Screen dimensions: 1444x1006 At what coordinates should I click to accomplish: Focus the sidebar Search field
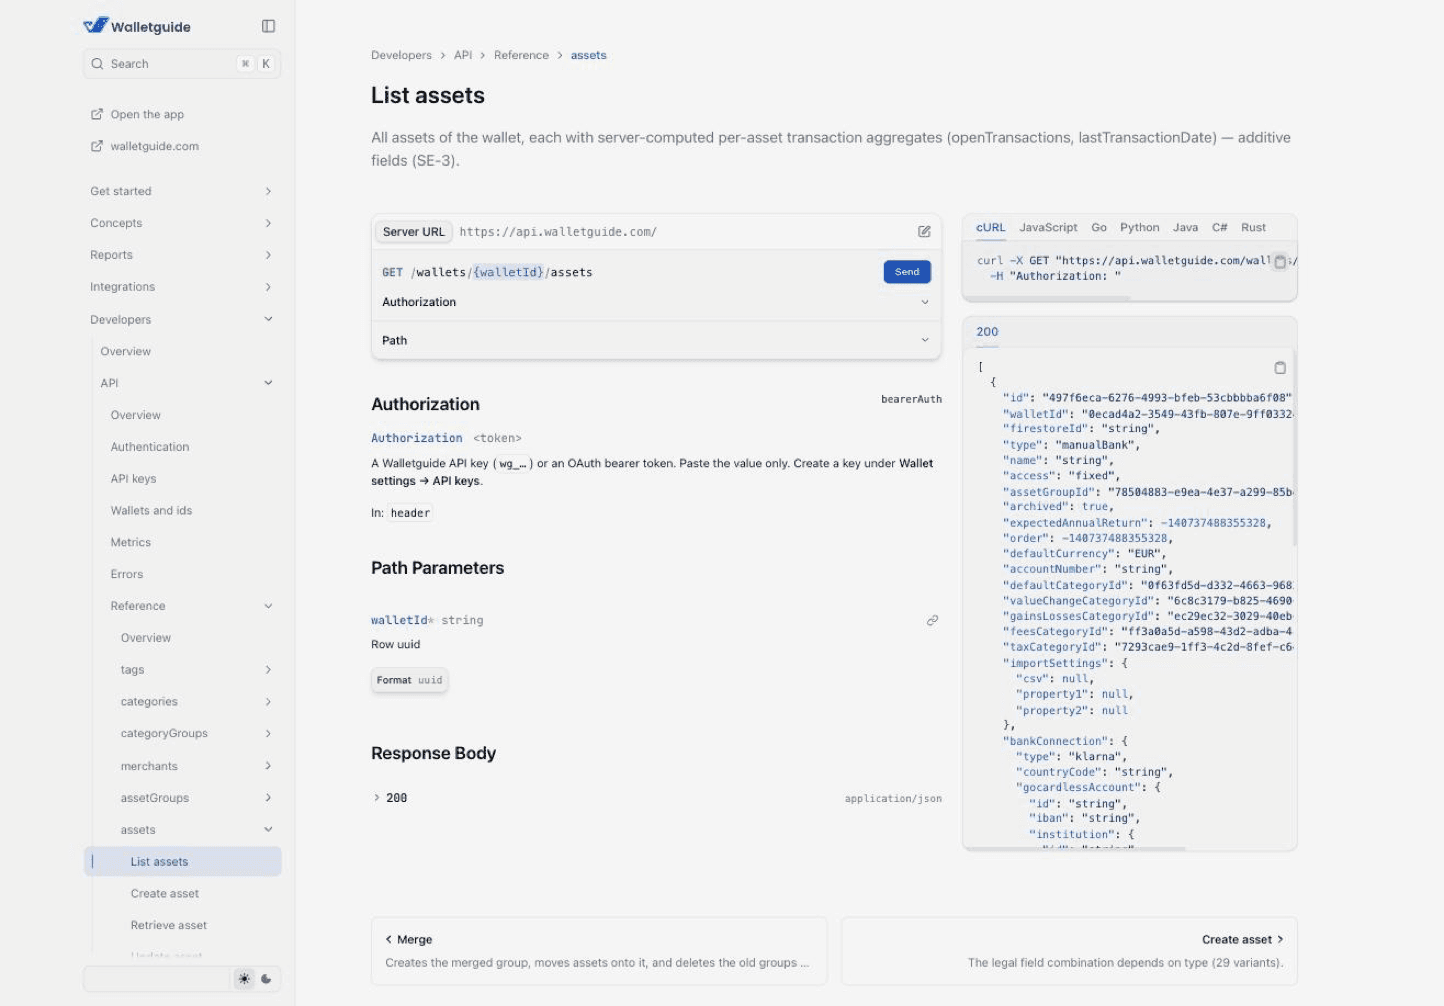pos(182,64)
